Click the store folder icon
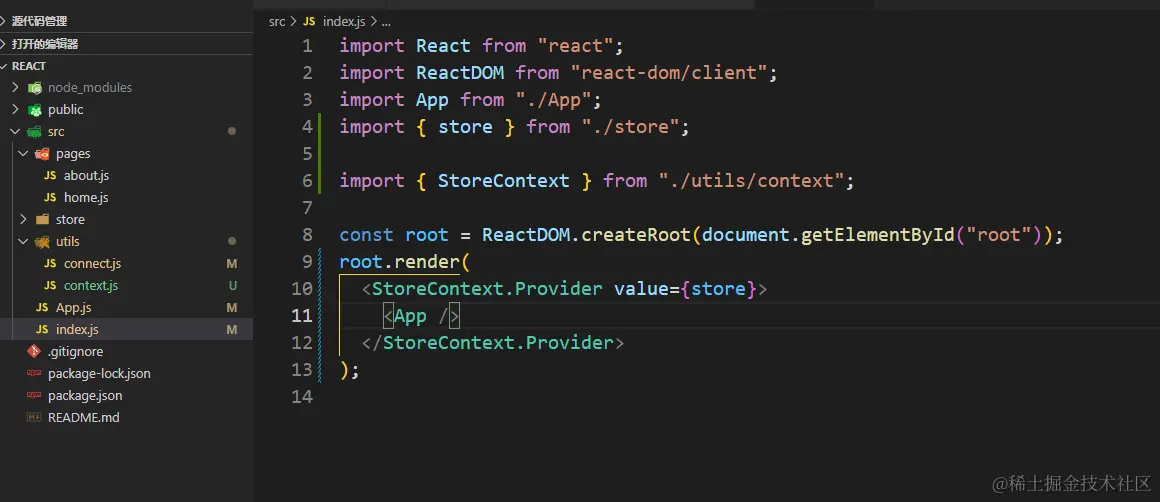Image resolution: width=1160 pixels, height=502 pixels. coord(43,220)
